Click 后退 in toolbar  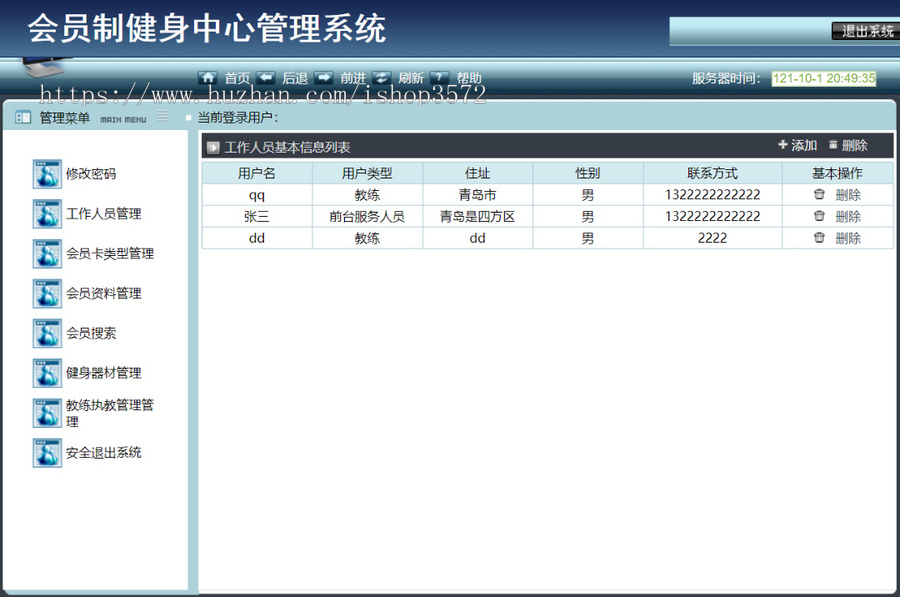295,78
